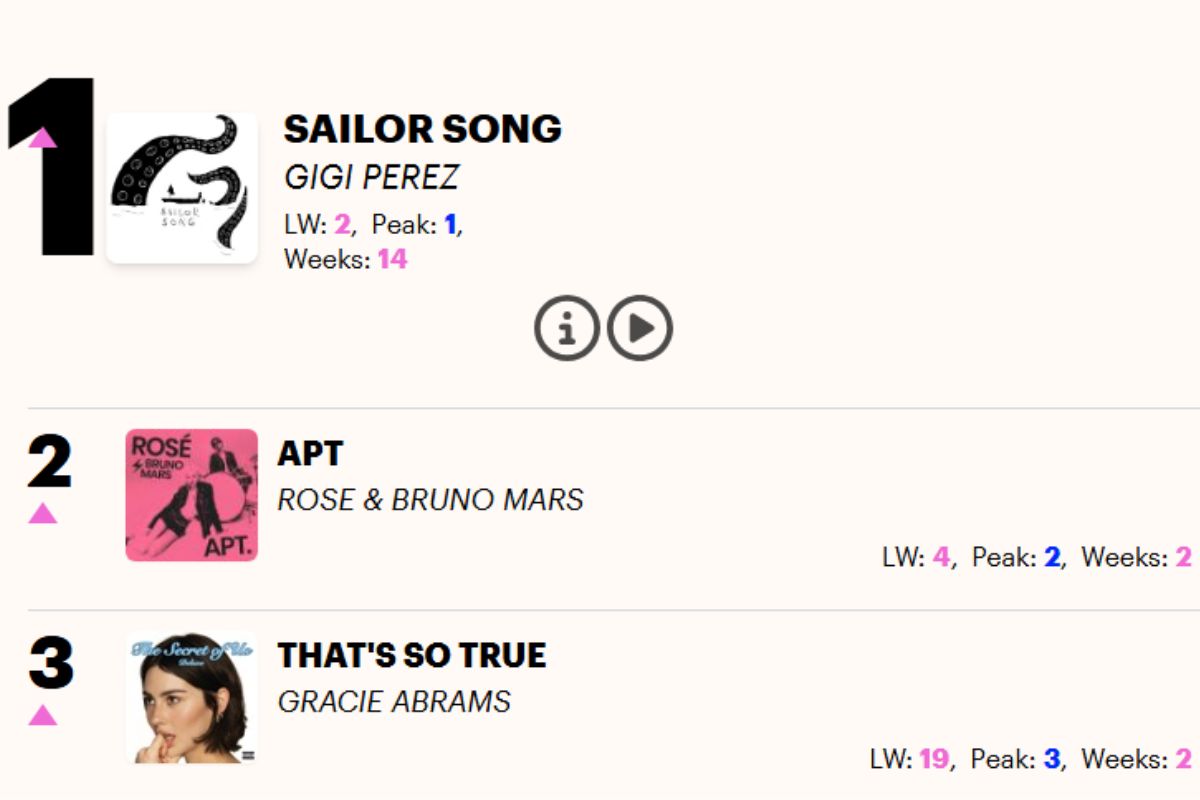This screenshot has width=1200, height=800.
Task: Click LW 19 stat for That's So True
Action: pyautogui.click(x=909, y=759)
